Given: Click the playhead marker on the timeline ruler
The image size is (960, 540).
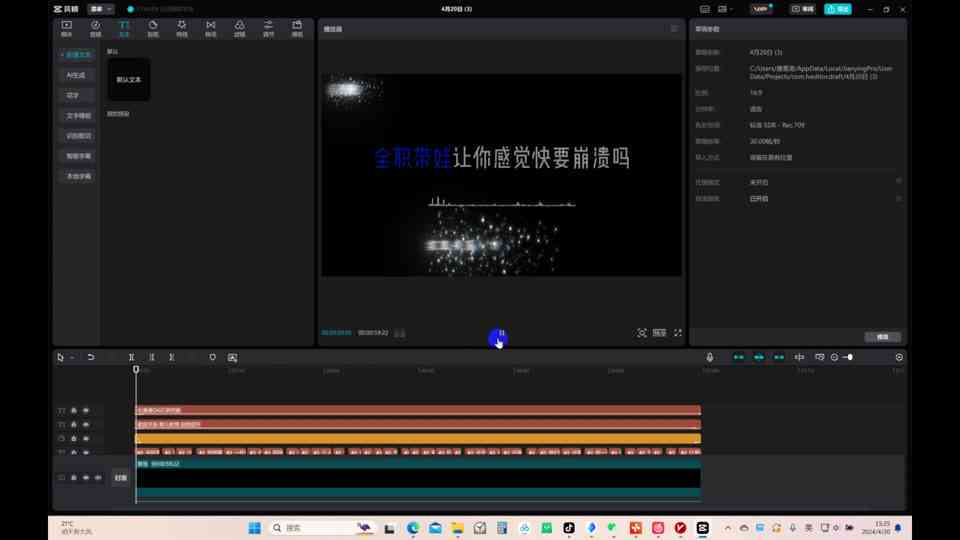Looking at the screenshot, I should [x=136, y=369].
